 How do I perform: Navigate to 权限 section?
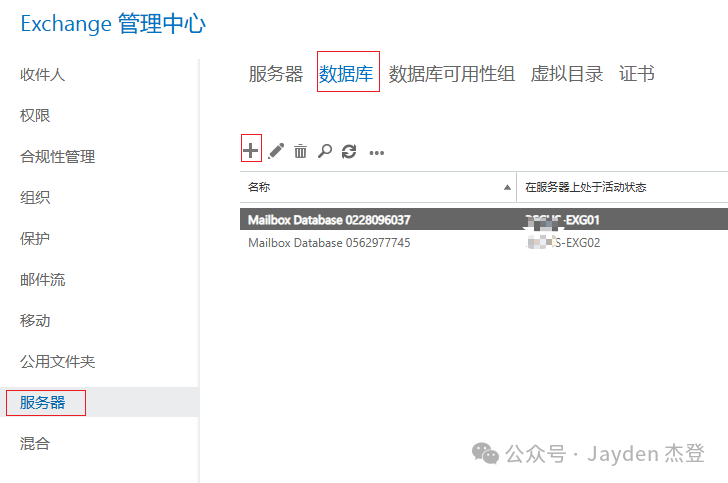[x=35, y=115]
